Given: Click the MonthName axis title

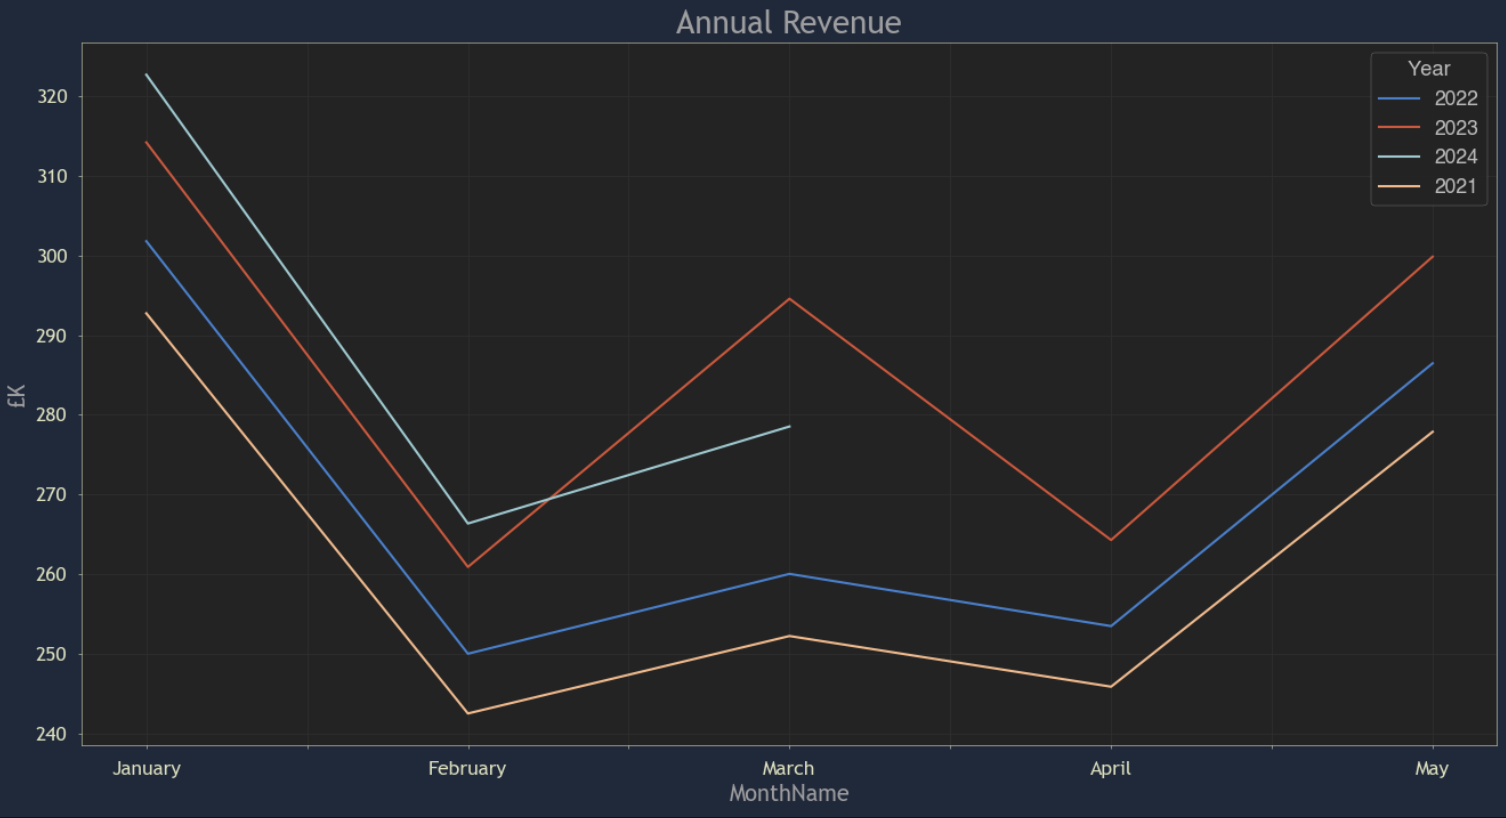Looking at the screenshot, I should (x=789, y=793).
